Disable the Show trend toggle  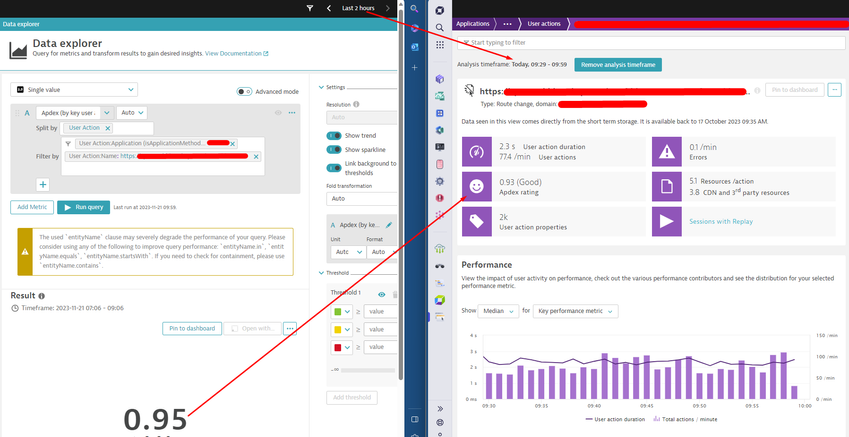click(335, 135)
